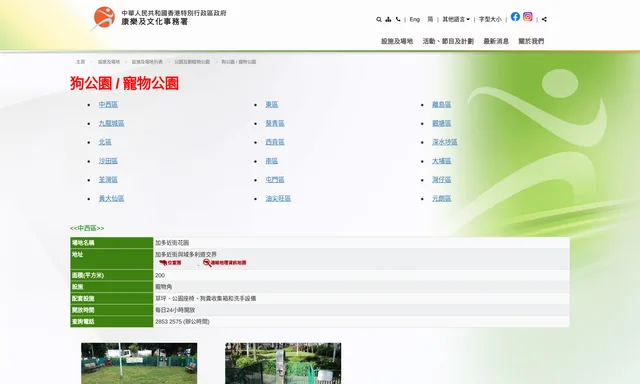Jump to 元朗區 district link

442,198
